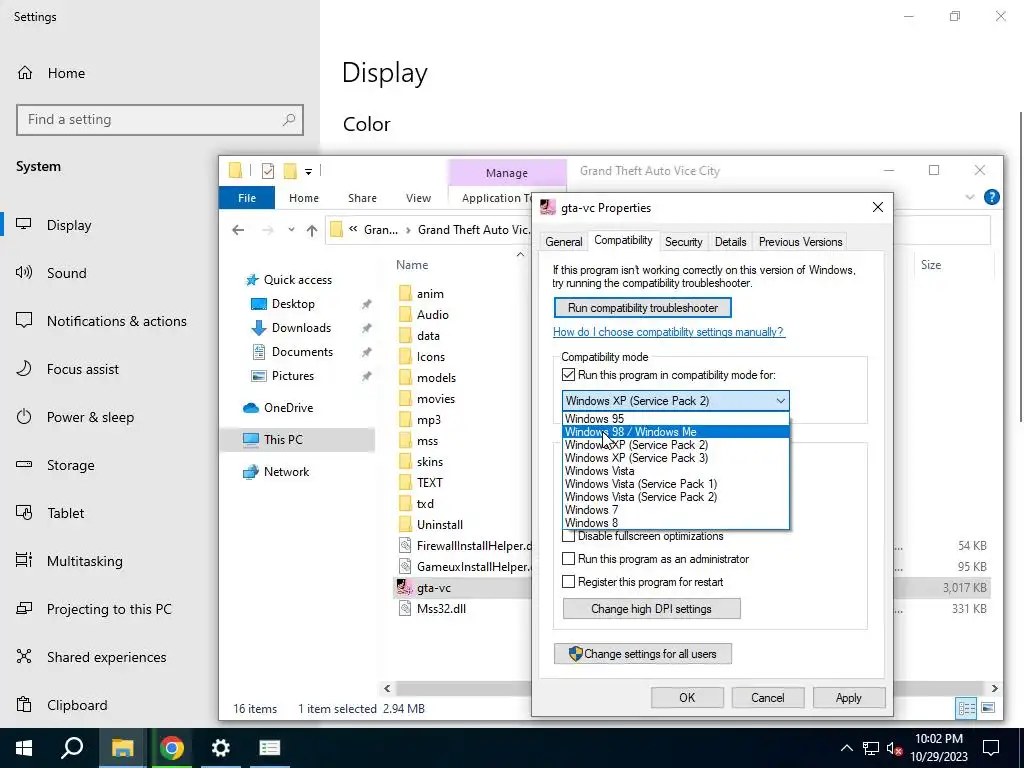Screen dimensions: 1024x768
Task: Show hidden tray icons chevron
Action: [x=846, y=748]
